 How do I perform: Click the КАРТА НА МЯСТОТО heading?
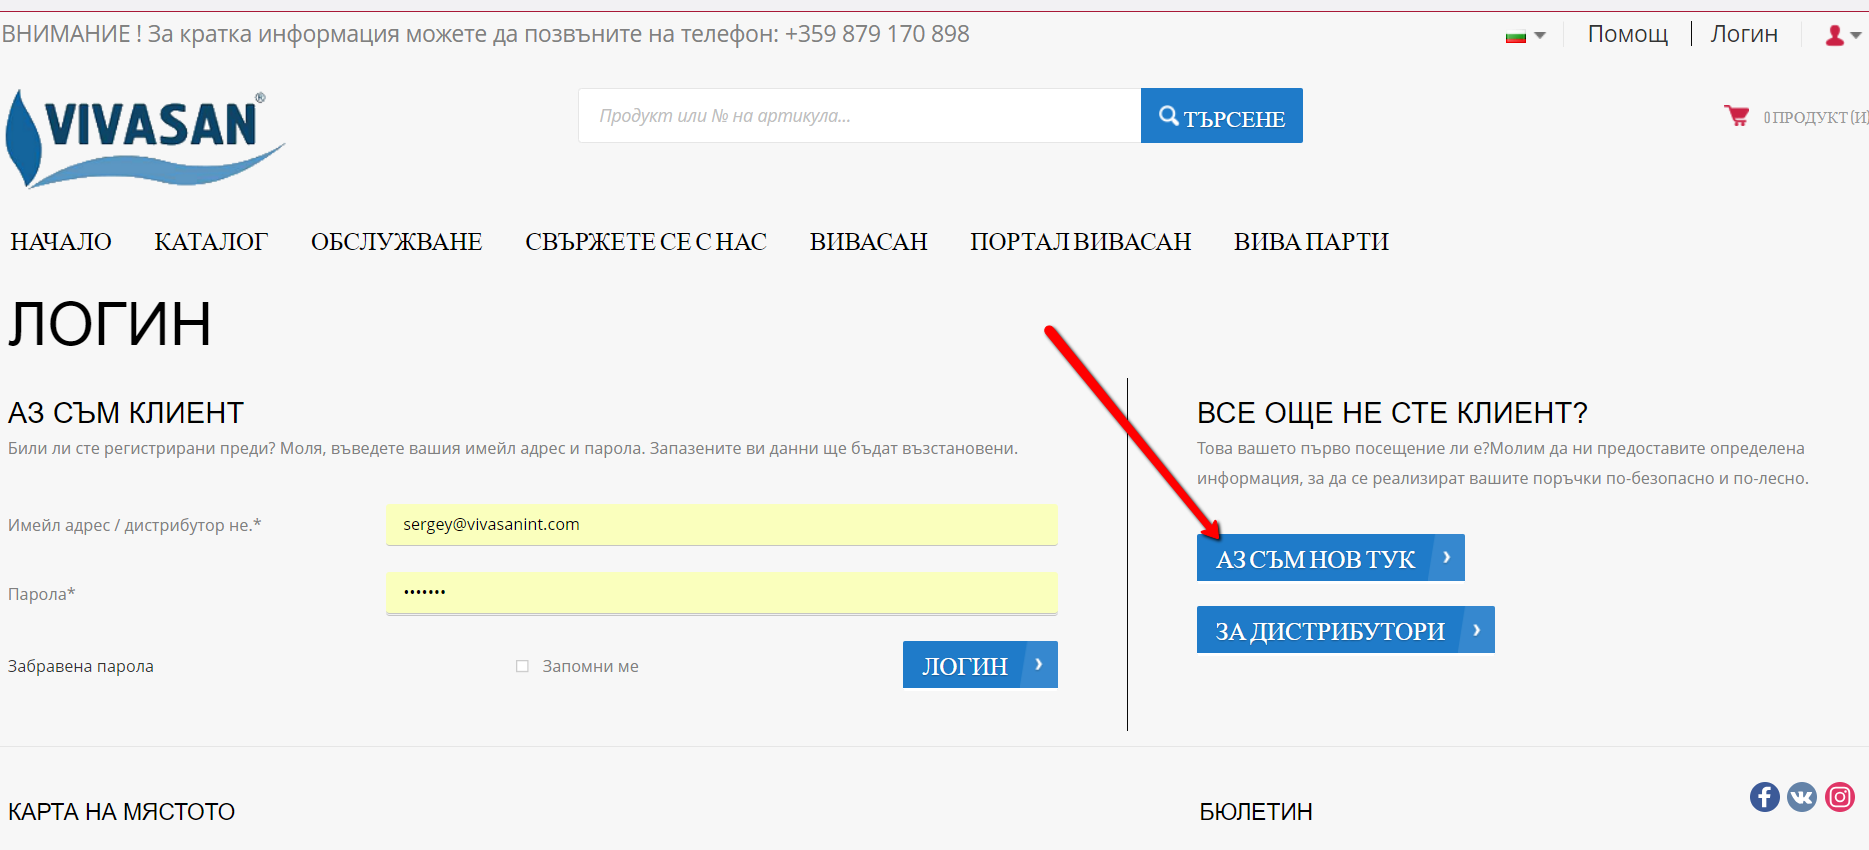coord(122,812)
